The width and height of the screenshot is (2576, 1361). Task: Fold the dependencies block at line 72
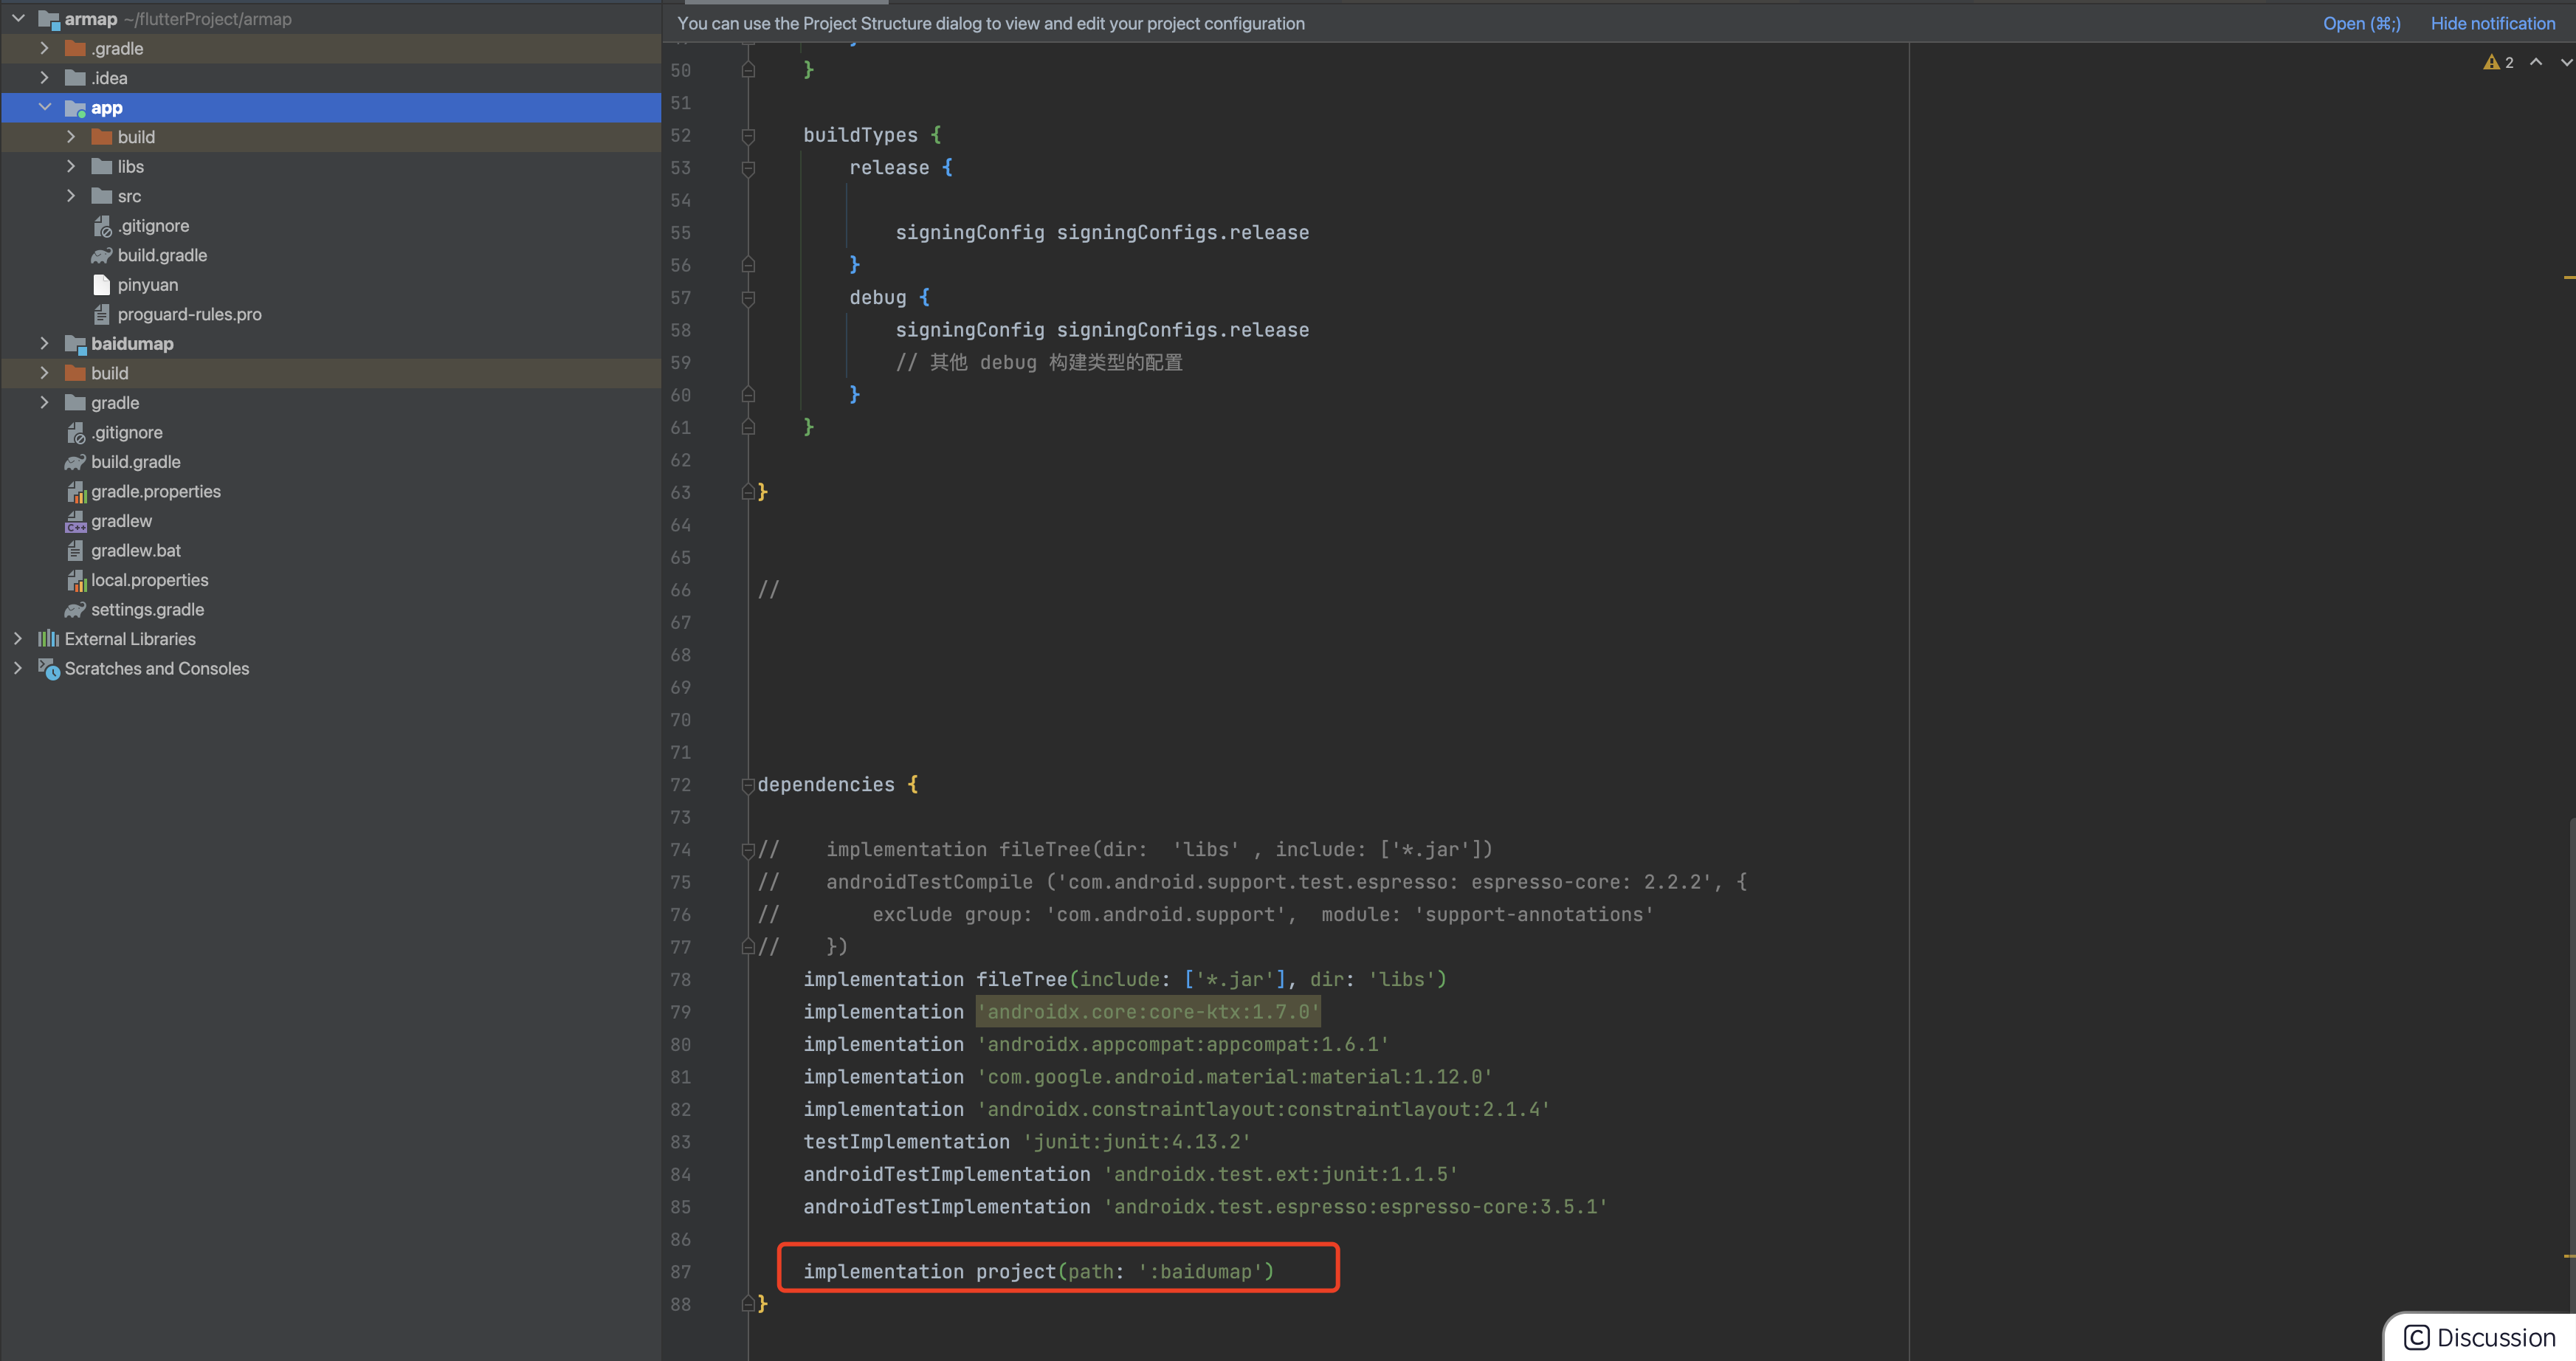(x=748, y=785)
